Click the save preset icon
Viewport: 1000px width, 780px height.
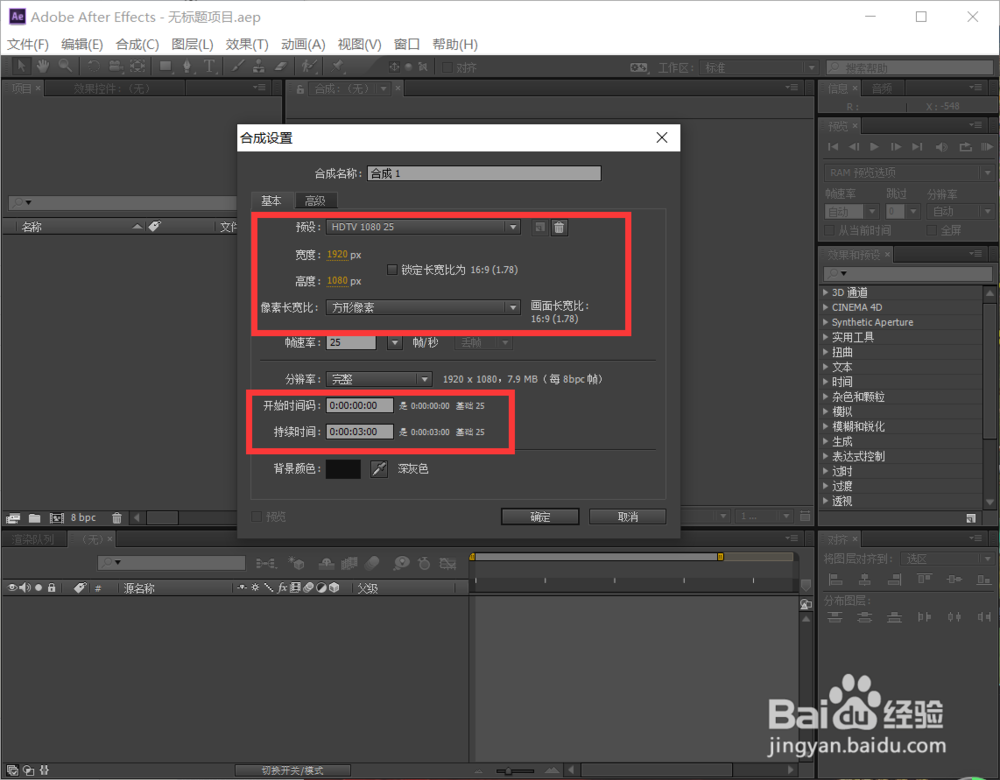point(540,227)
